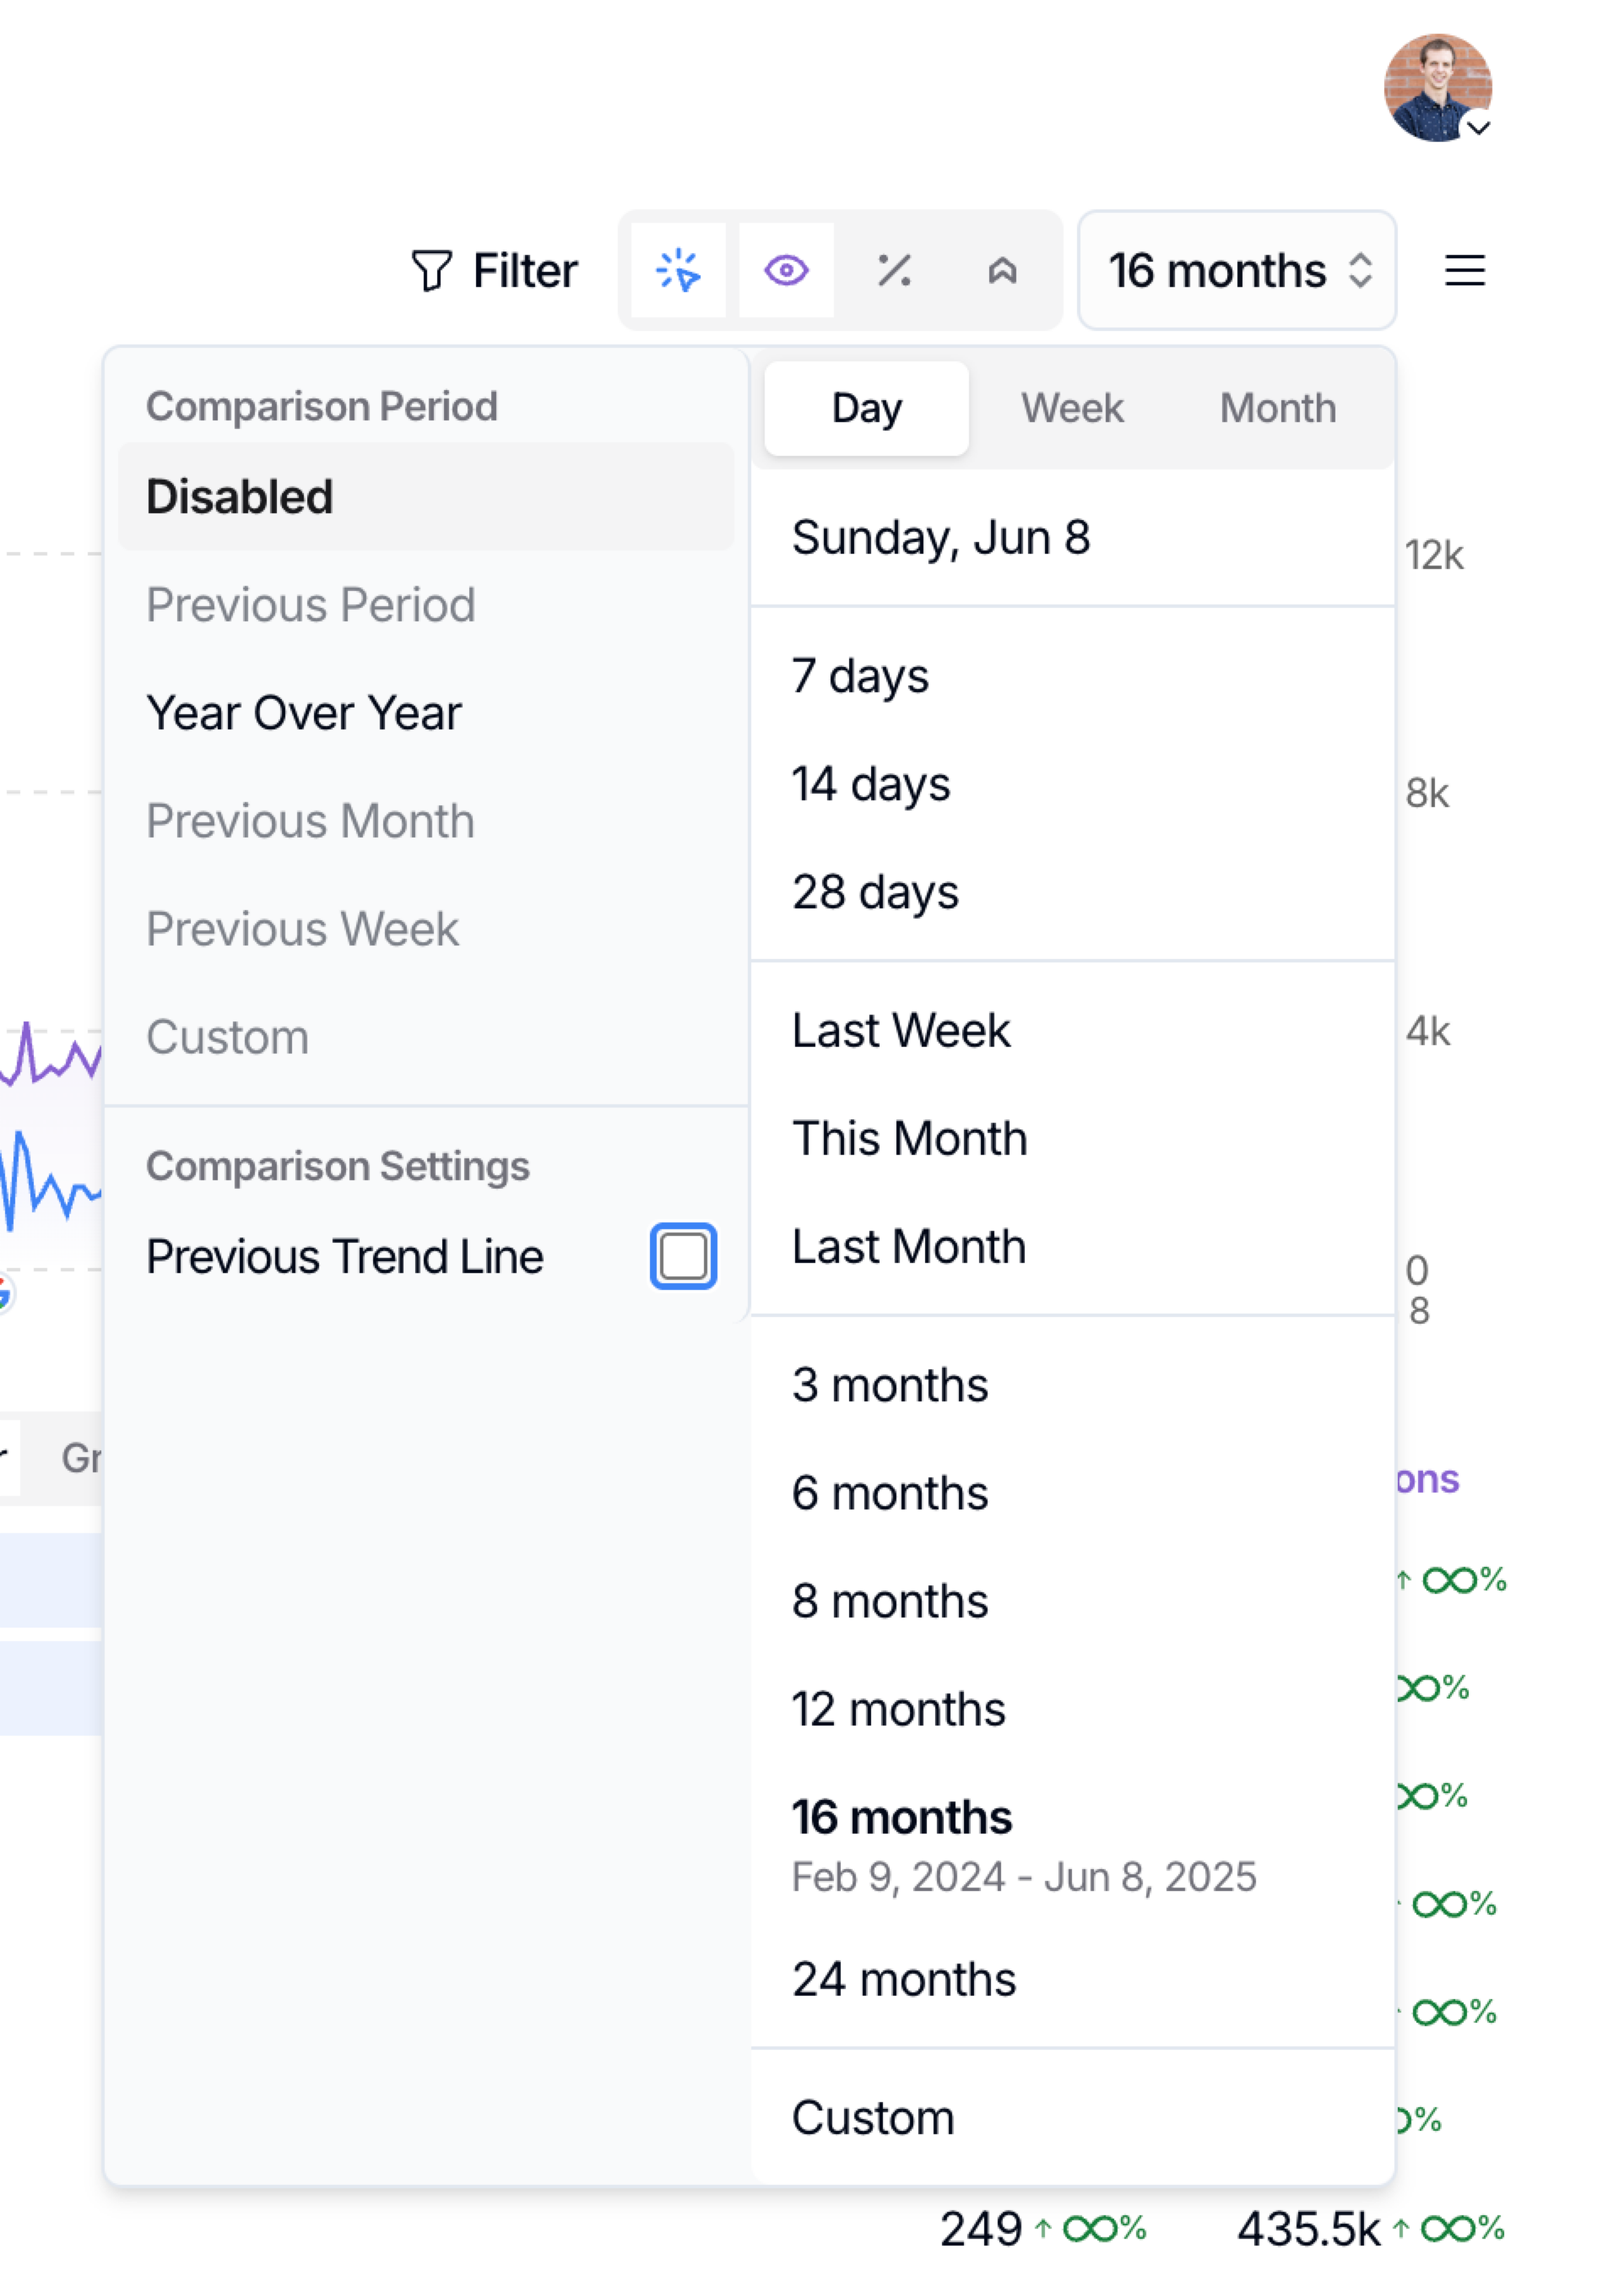
Task: Open the account chevron beside avatar
Action: coord(1478,128)
